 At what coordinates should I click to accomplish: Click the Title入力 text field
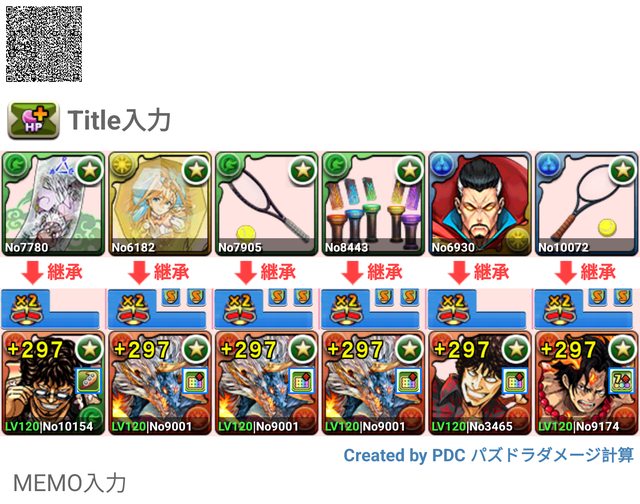click(119, 120)
